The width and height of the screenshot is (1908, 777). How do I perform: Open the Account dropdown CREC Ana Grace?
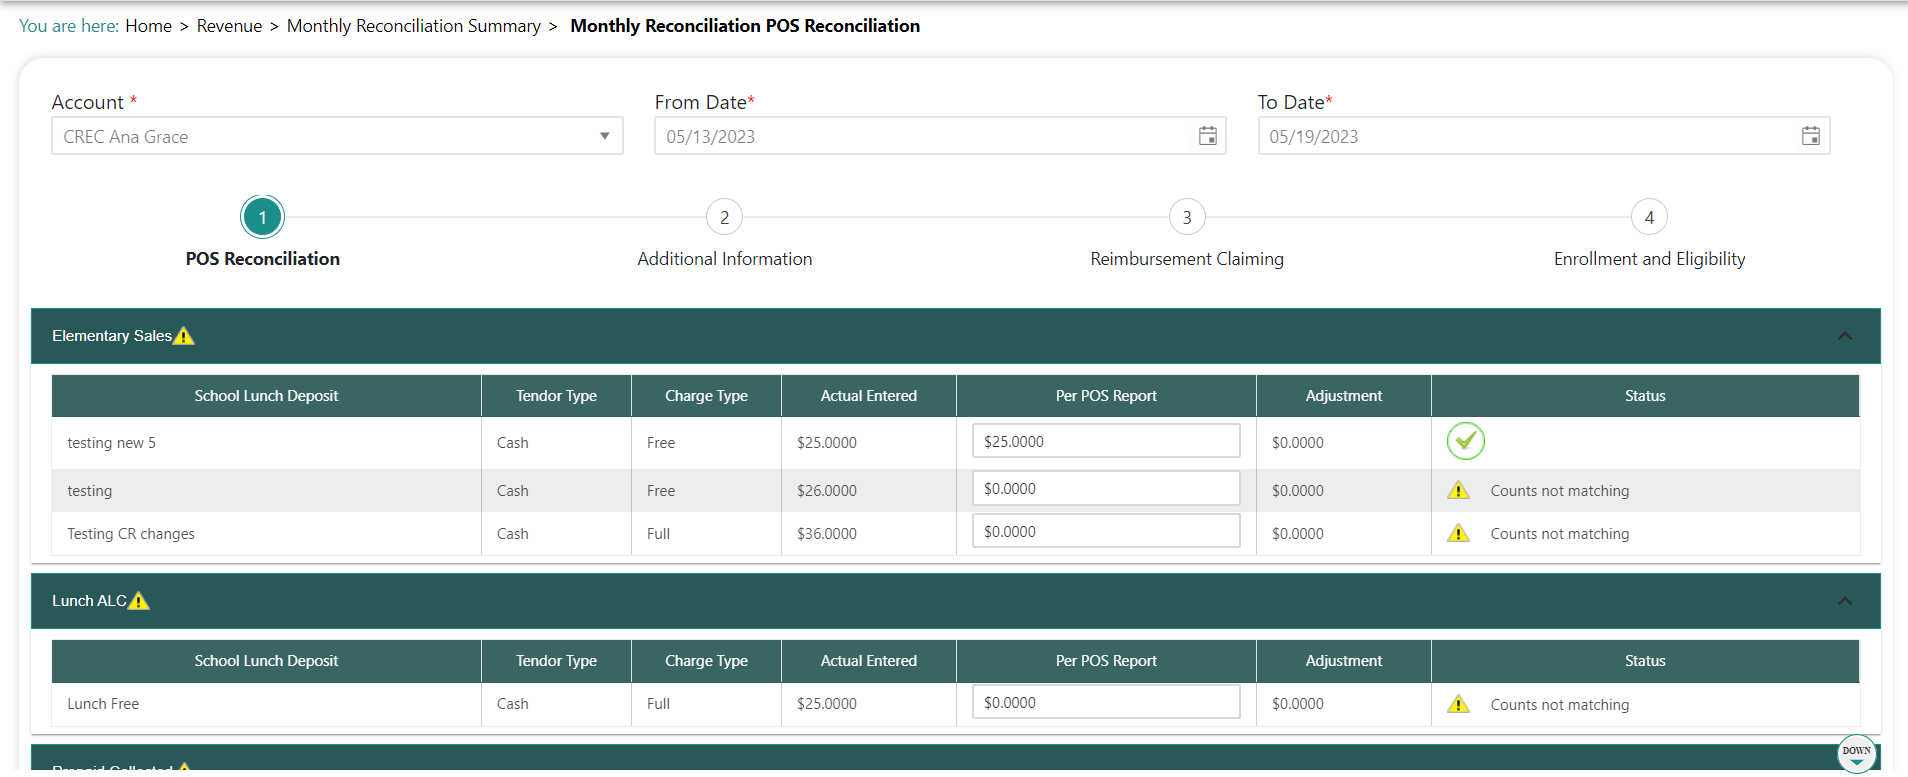[x=337, y=136]
